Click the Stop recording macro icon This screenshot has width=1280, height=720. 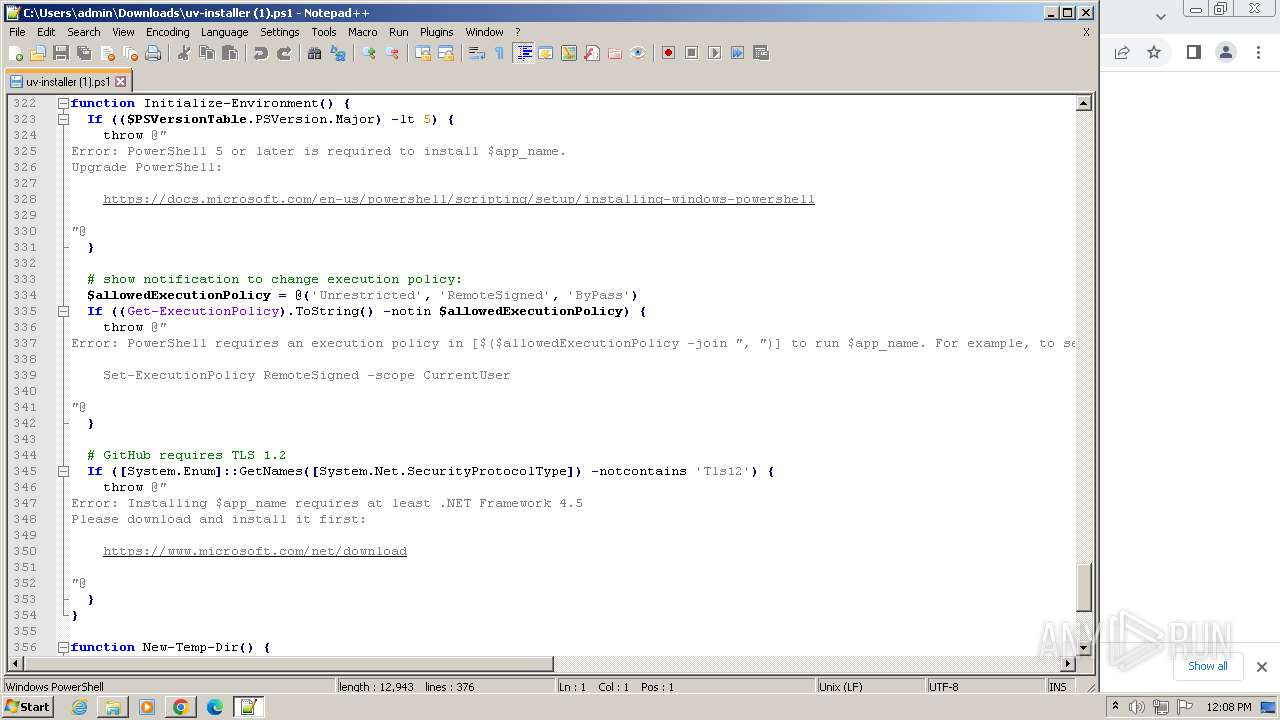691,53
